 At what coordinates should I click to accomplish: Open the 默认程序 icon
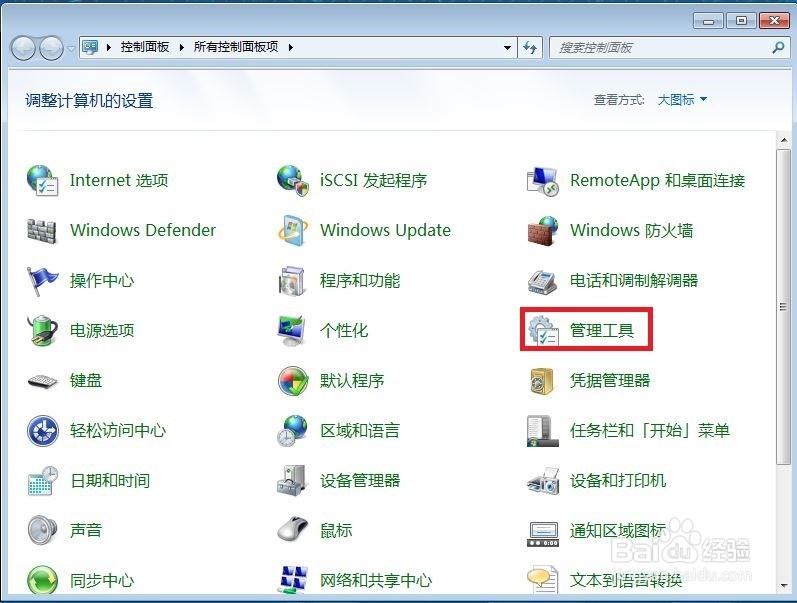tap(293, 381)
